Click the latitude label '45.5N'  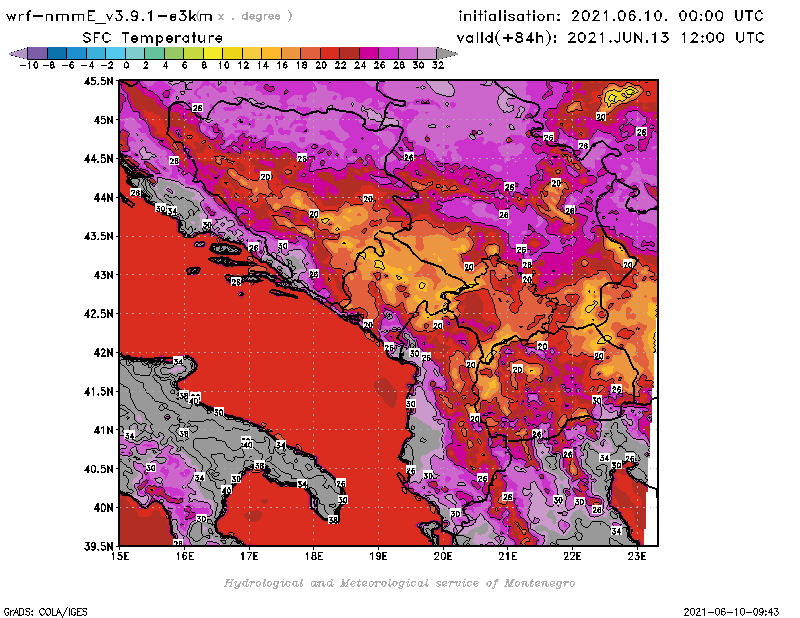point(98,81)
